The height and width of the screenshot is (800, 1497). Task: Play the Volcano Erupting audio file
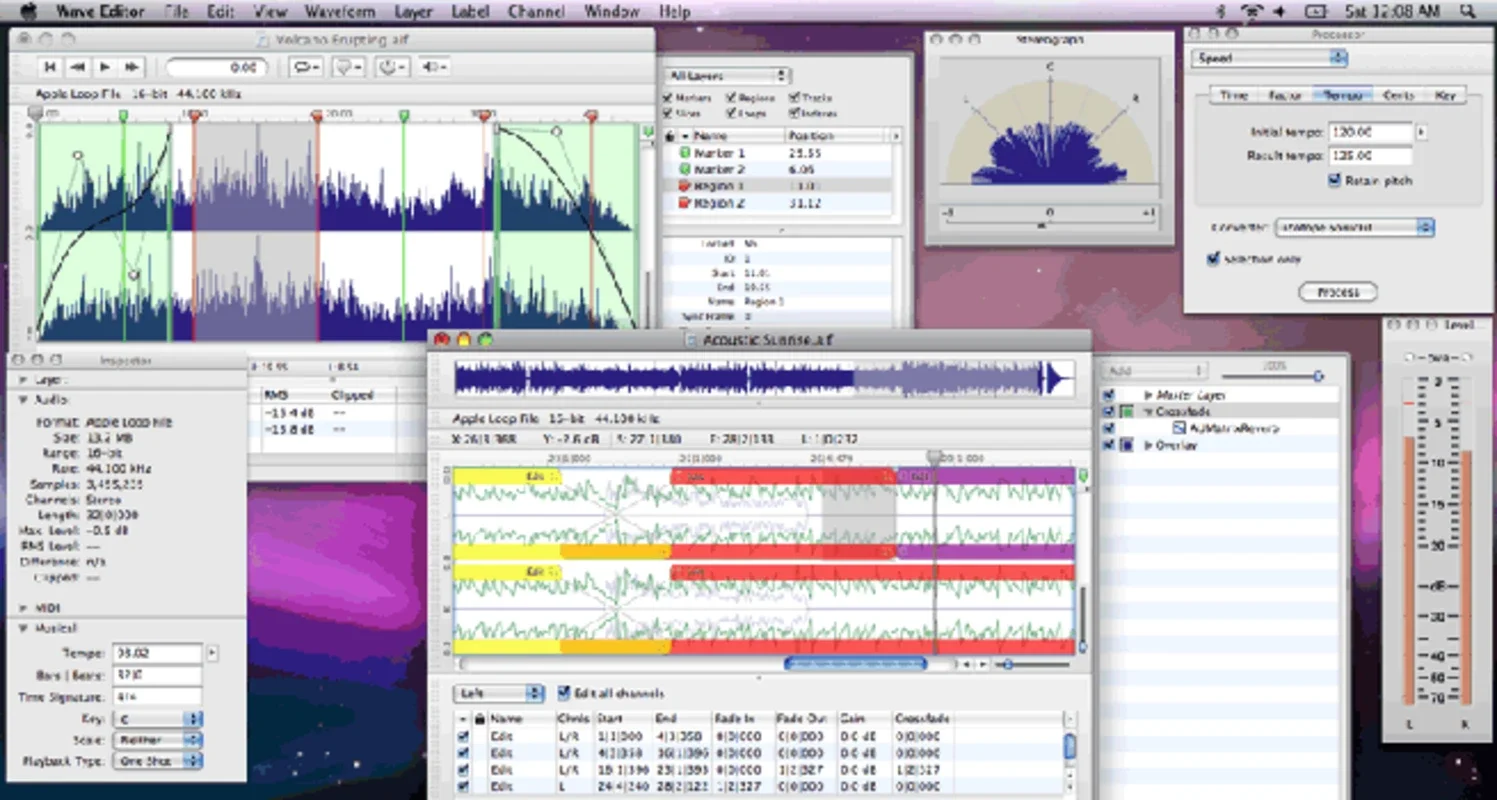(104, 67)
